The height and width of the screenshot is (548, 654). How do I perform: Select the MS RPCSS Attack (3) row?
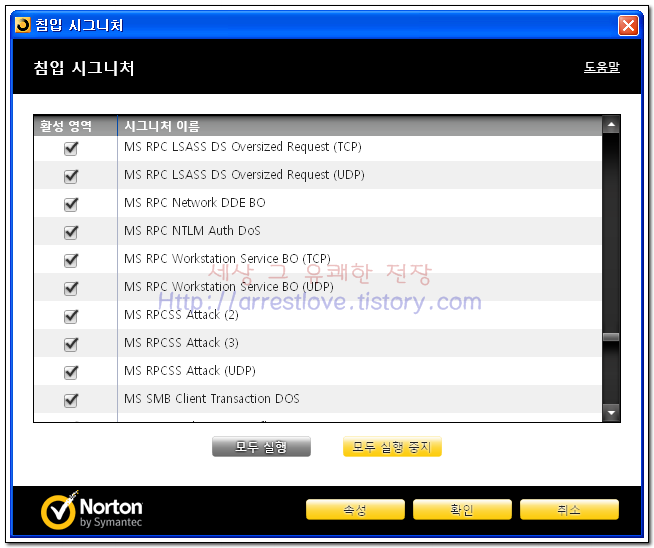(x=318, y=343)
